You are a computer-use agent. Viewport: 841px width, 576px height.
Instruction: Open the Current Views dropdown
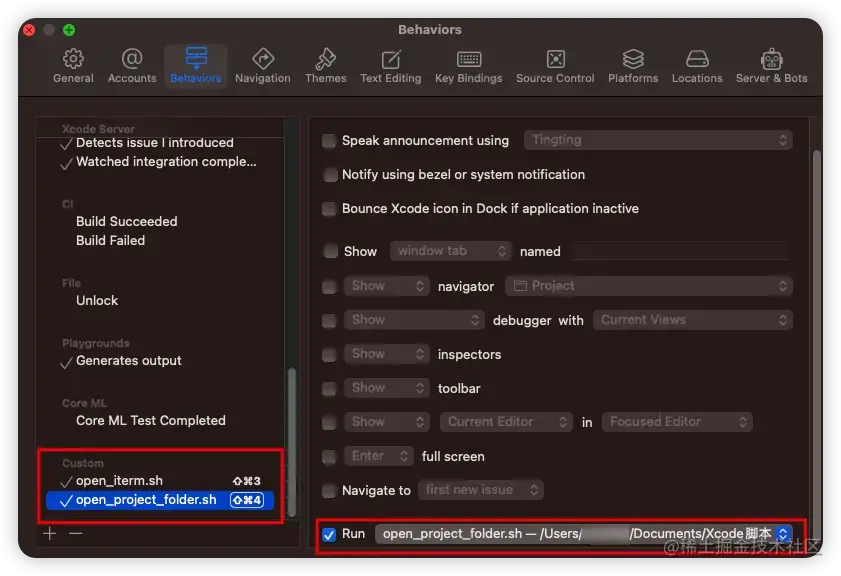[x=692, y=320]
